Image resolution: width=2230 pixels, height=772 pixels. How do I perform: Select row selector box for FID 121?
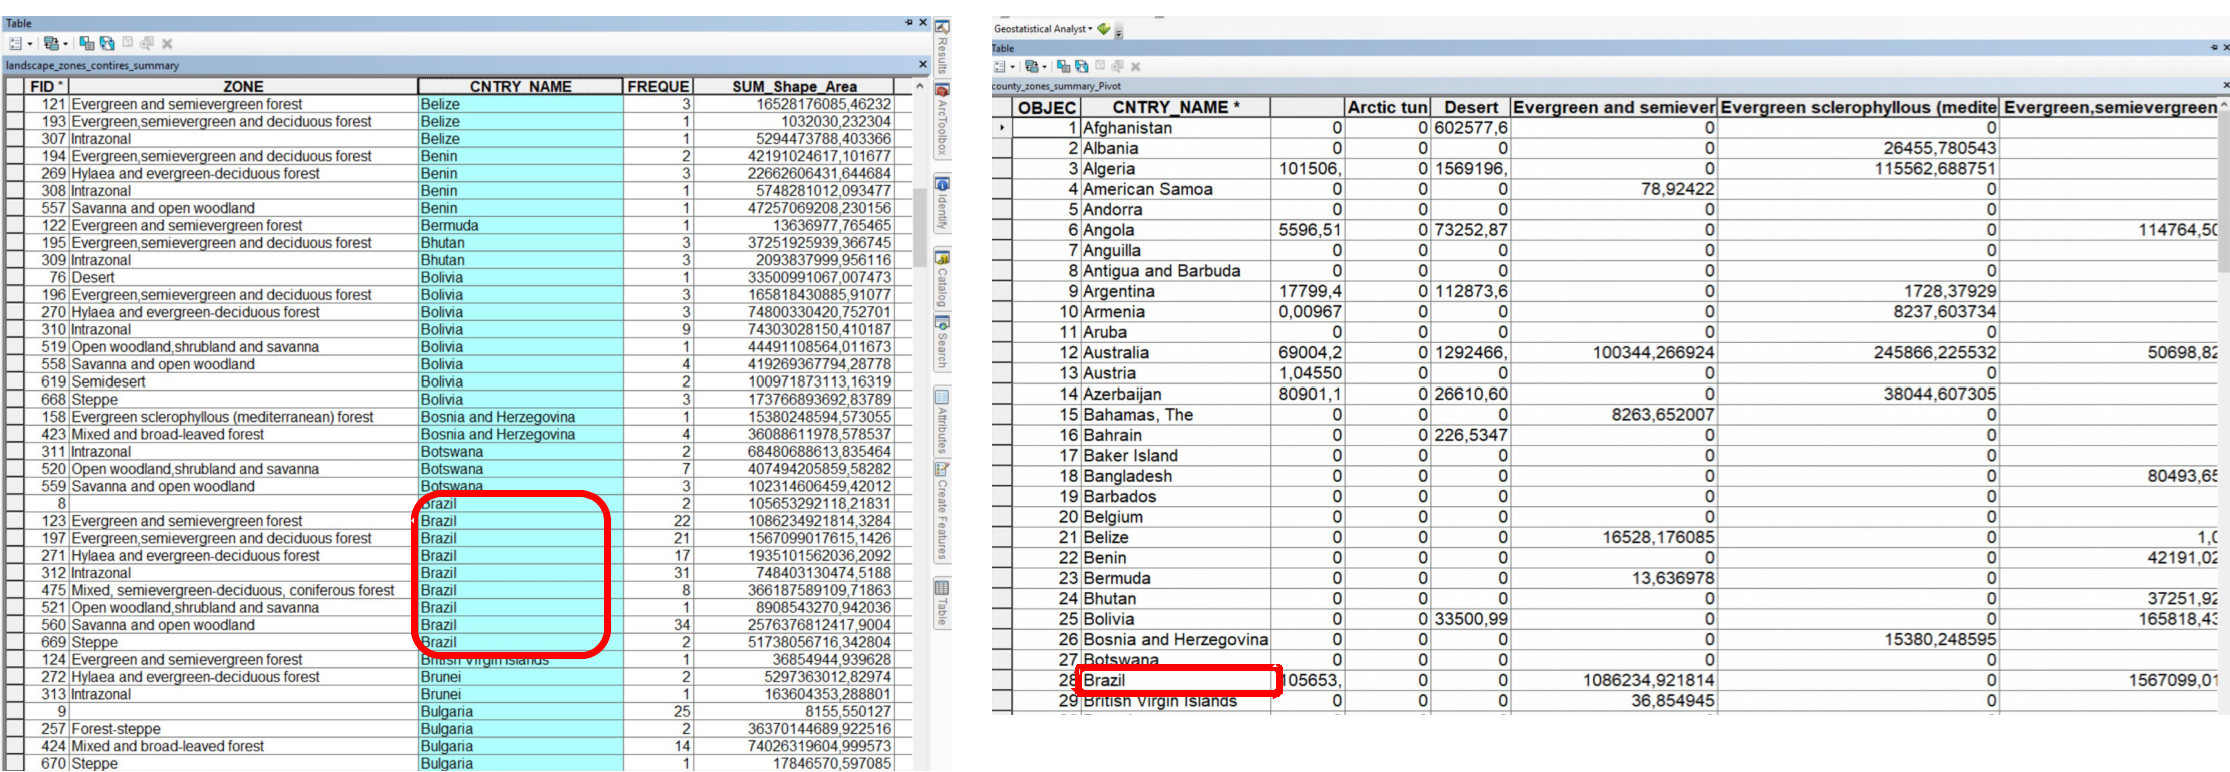[x=13, y=104]
